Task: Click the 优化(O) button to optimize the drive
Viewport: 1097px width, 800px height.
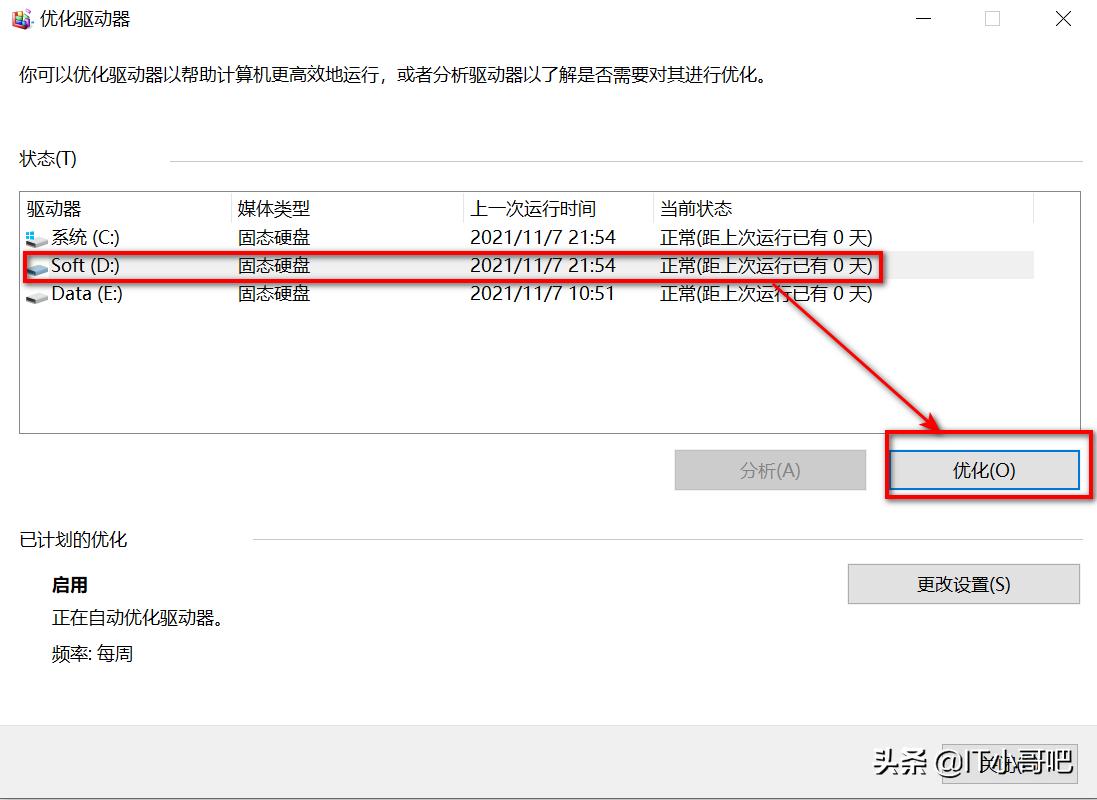Action: (983, 469)
